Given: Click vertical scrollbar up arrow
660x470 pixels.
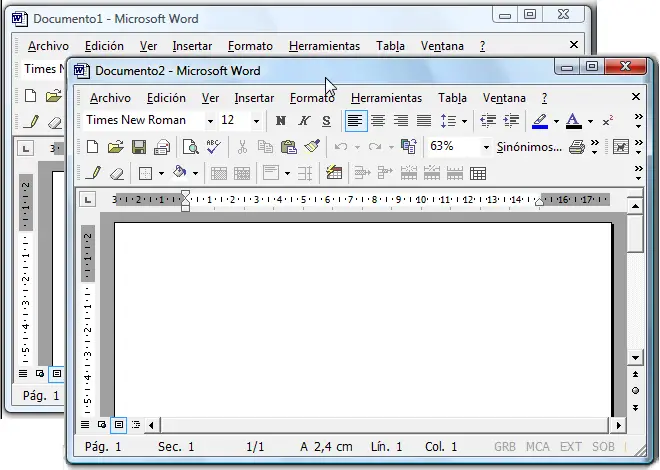Looking at the screenshot, I should (x=635, y=206).
